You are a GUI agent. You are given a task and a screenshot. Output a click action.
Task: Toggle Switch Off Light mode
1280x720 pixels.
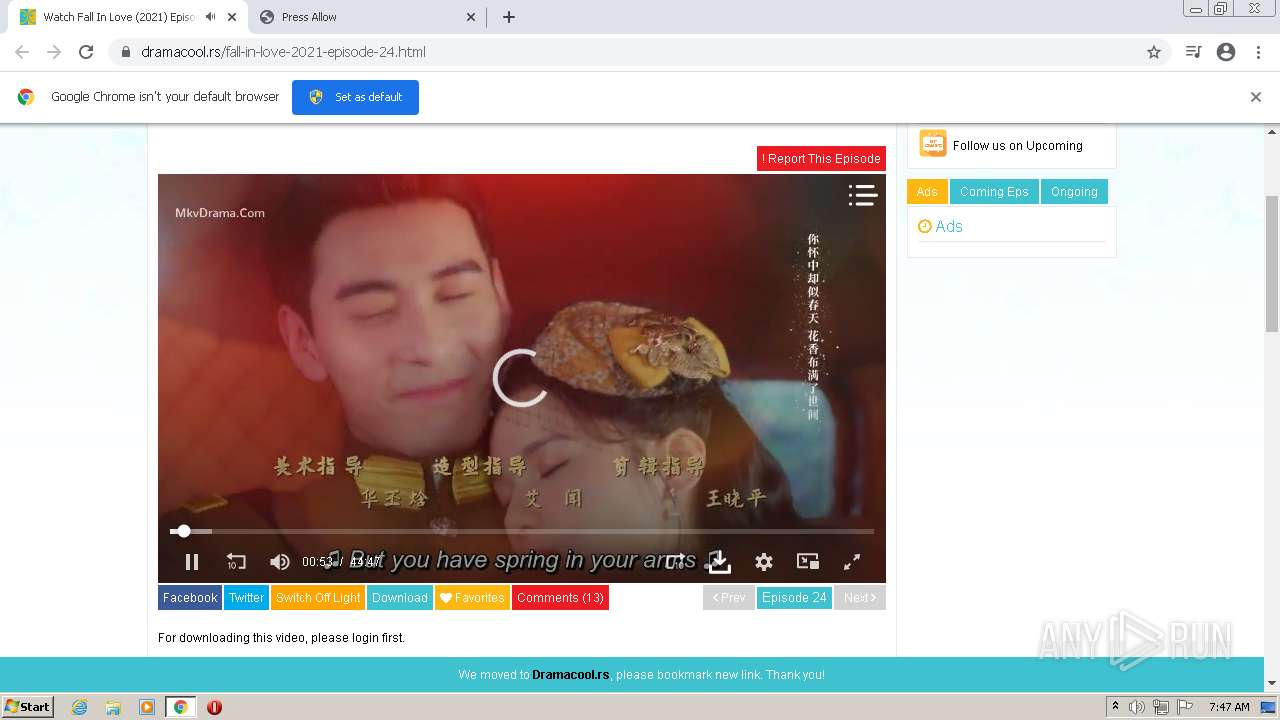click(318, 598)
